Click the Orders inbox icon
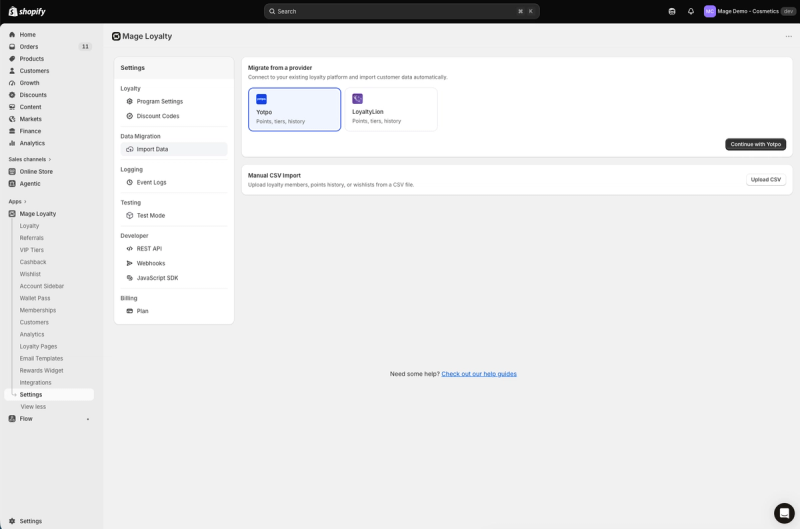800x529 pixels. coord(12,46)
